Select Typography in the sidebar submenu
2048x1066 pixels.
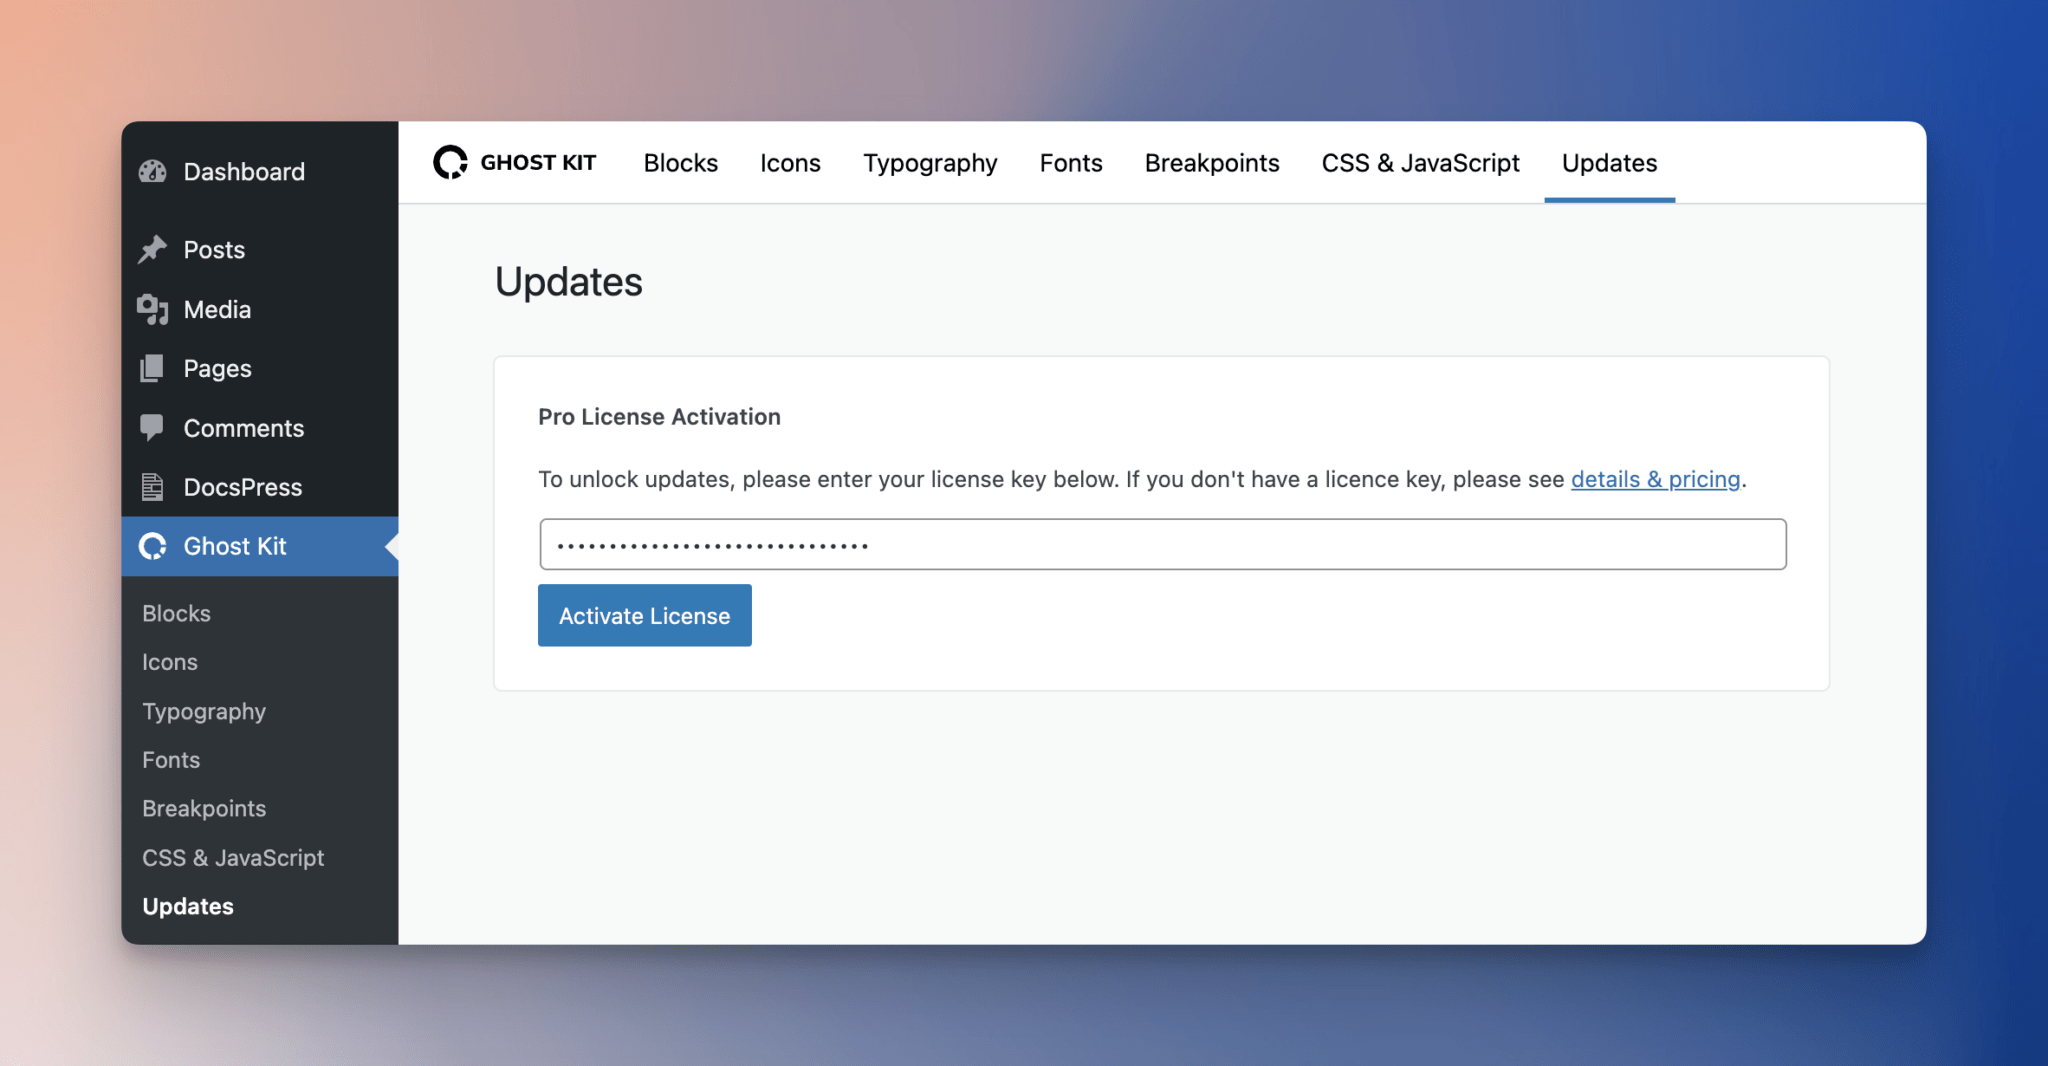[x=204, y=712]
